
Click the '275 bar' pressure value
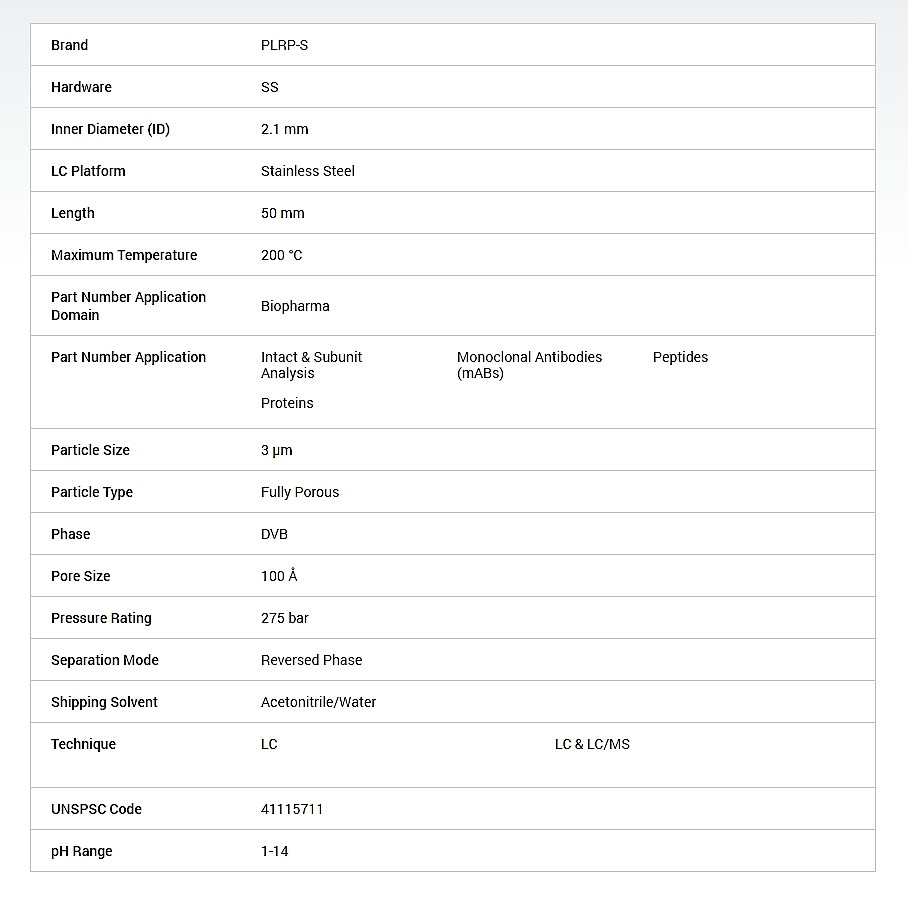(x=285, y=618)
